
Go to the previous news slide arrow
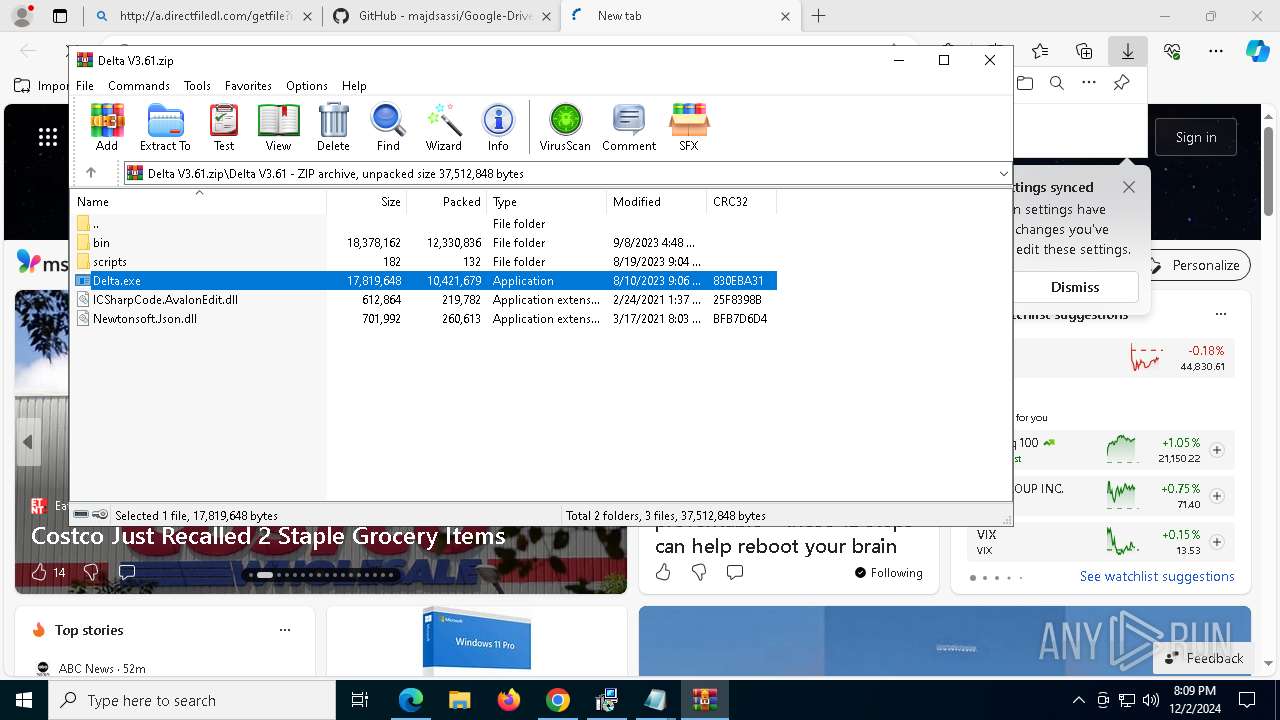(28, 442)
